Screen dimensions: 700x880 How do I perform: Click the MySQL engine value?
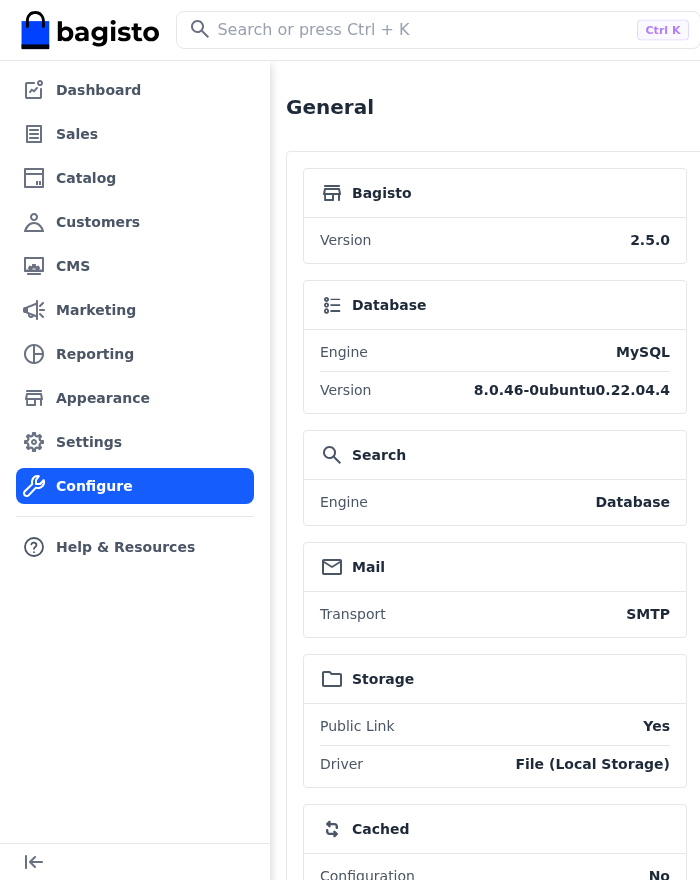click(x=643, y=352)
